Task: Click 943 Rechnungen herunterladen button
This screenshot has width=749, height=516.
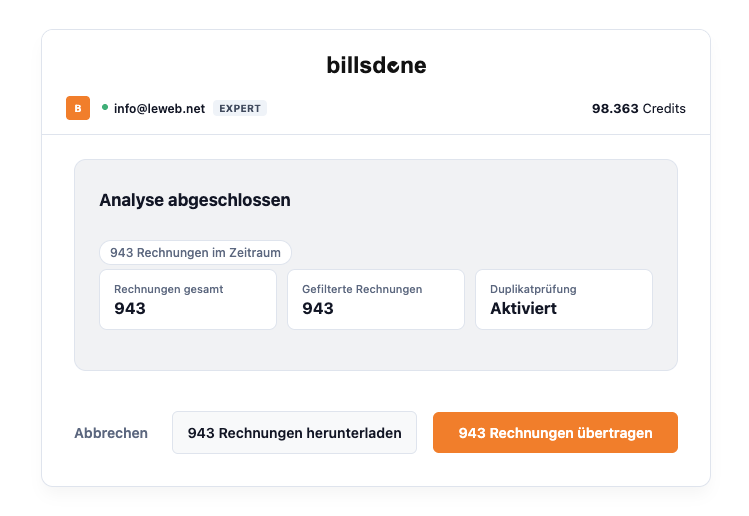Action: coord(294,433)
